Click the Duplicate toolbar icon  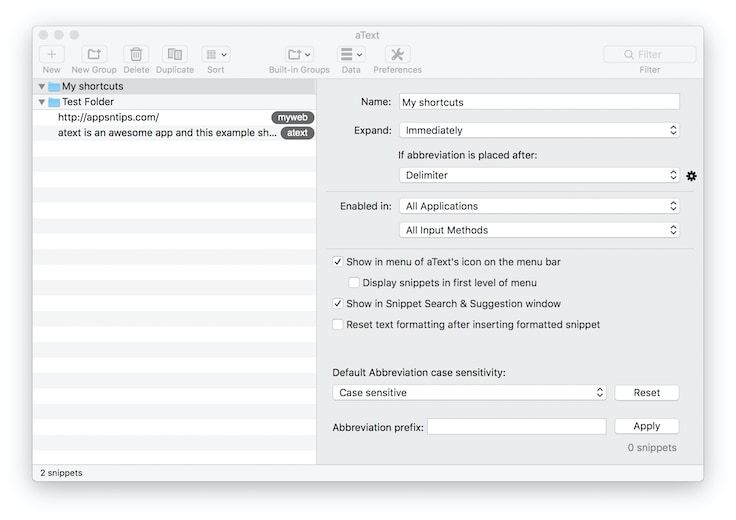(x=175, y=55)
